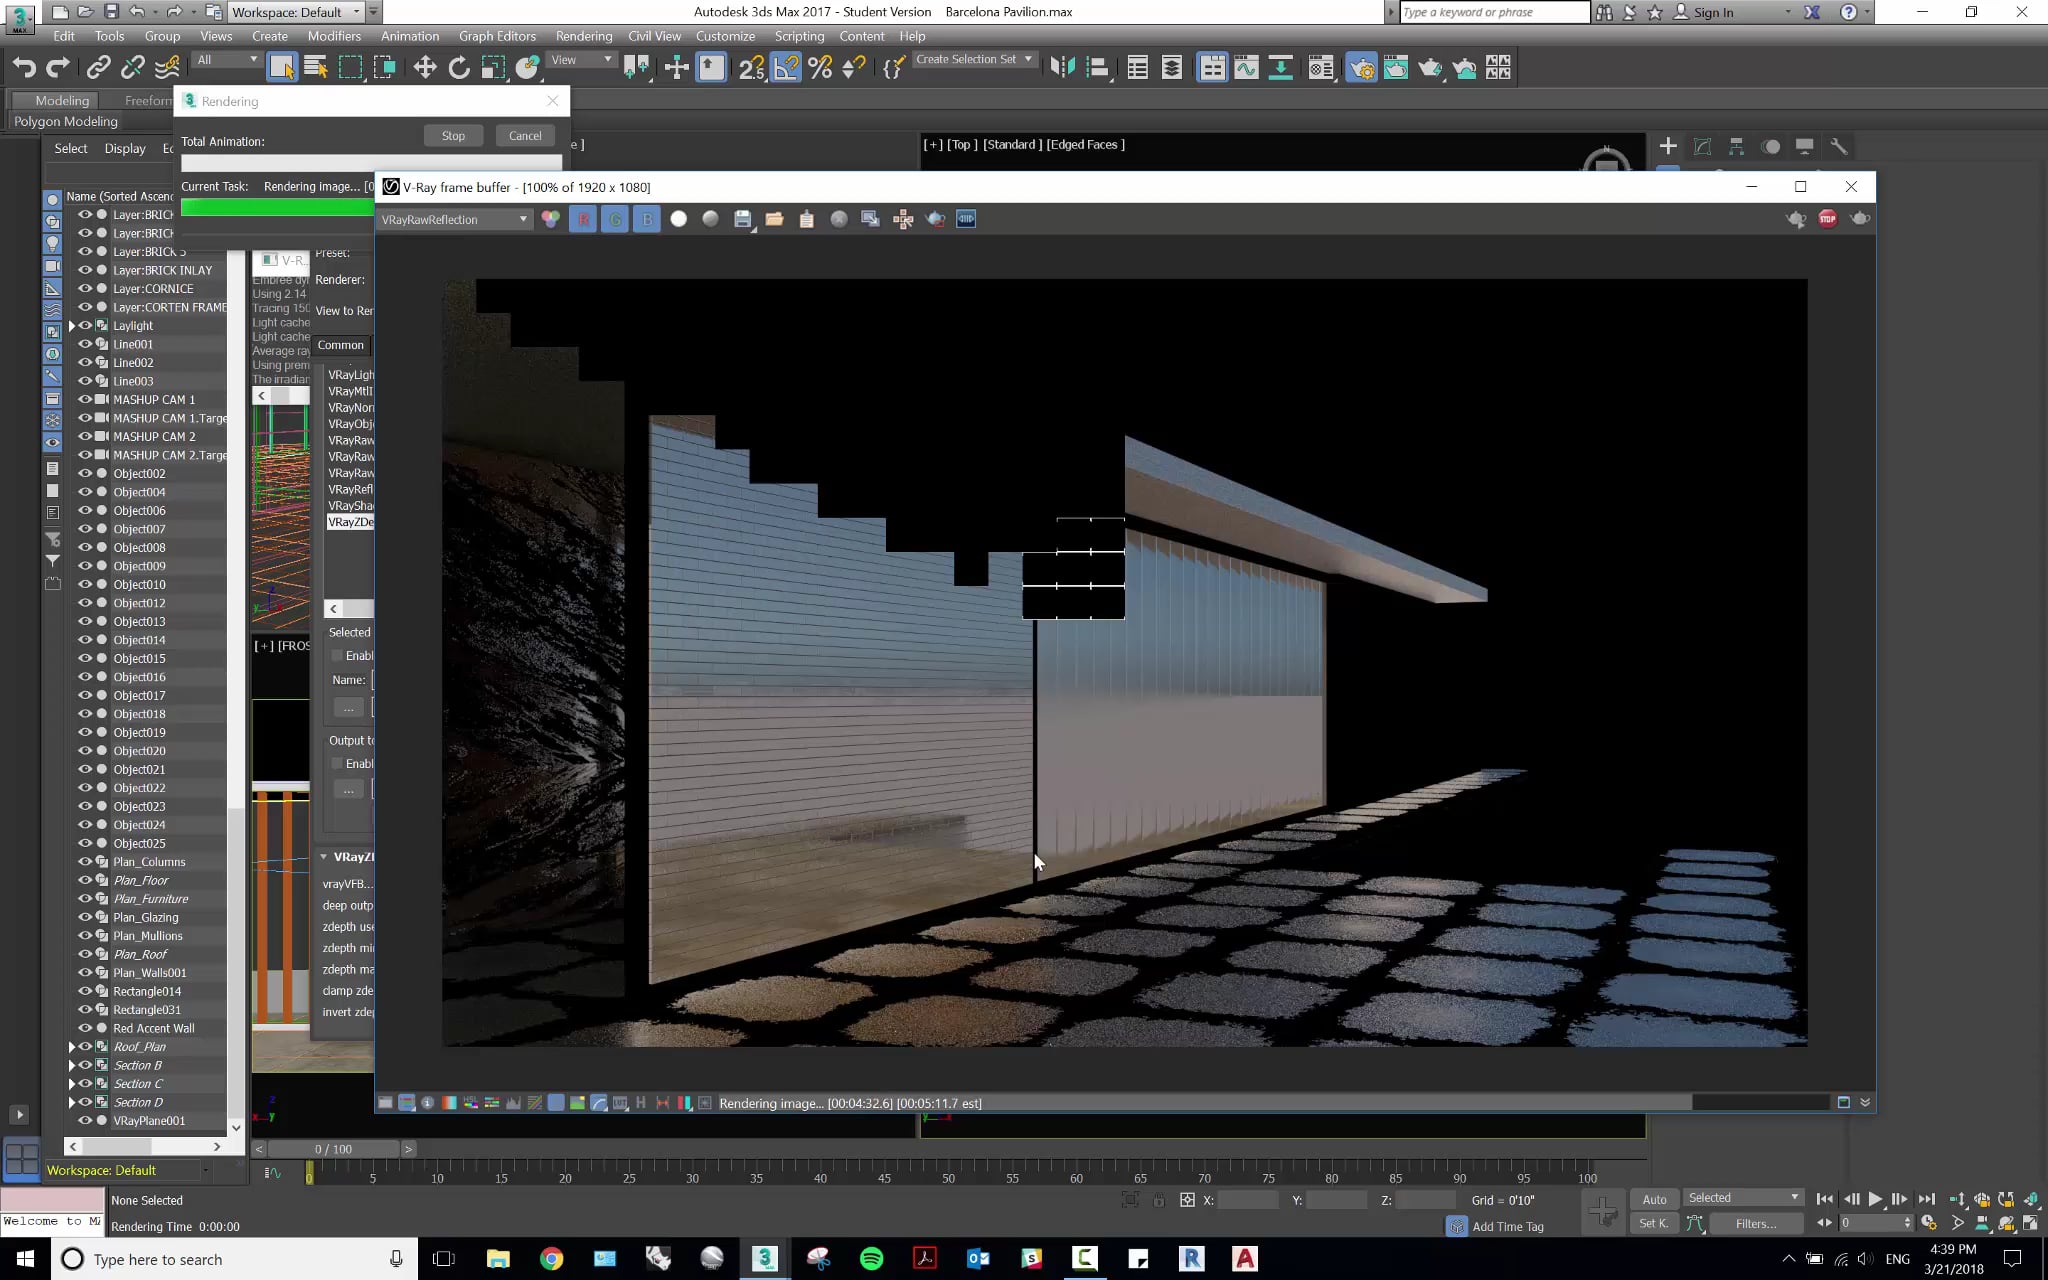
Task: Click the Undo arrow in main toolbar
Action: (x=24, y=67)
